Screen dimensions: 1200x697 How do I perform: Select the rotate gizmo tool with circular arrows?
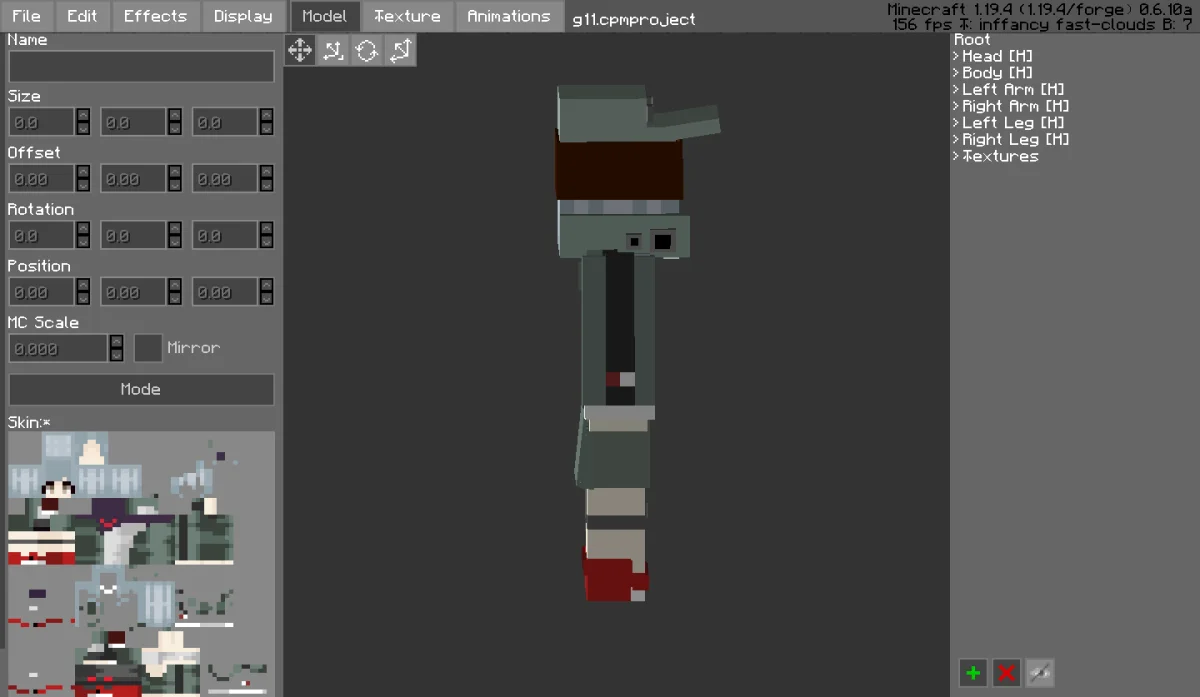pos(367,50)
